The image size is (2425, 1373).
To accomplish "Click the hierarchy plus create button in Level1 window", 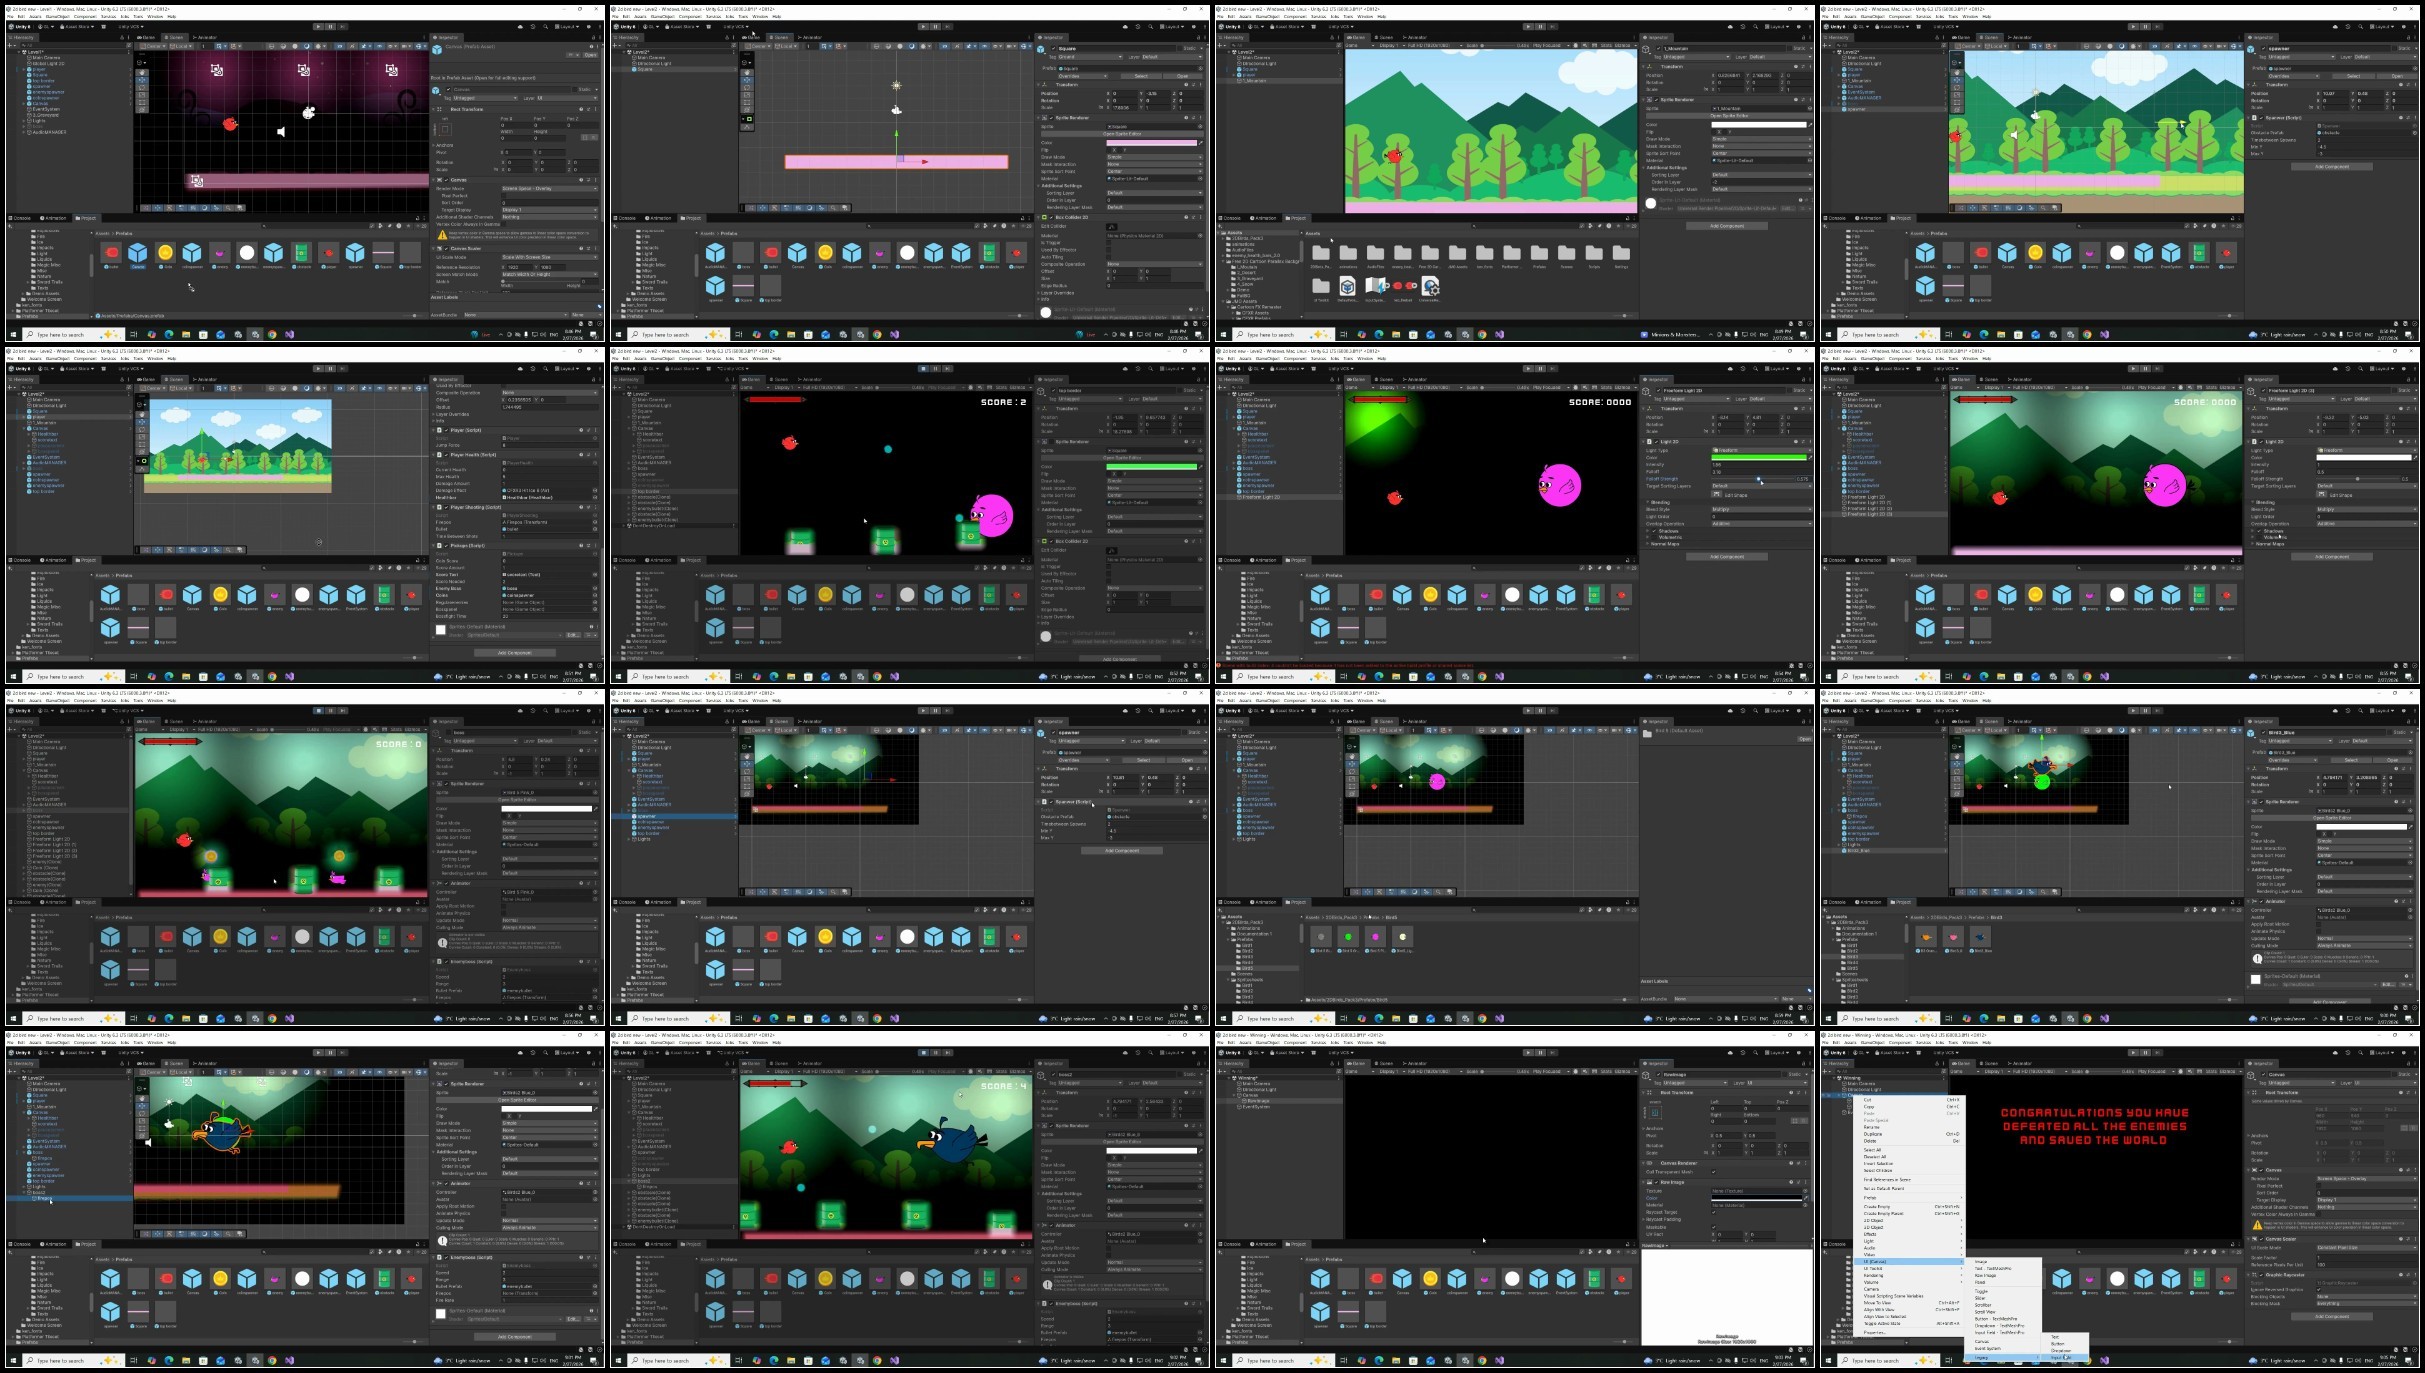I will (x=10, y=45).
